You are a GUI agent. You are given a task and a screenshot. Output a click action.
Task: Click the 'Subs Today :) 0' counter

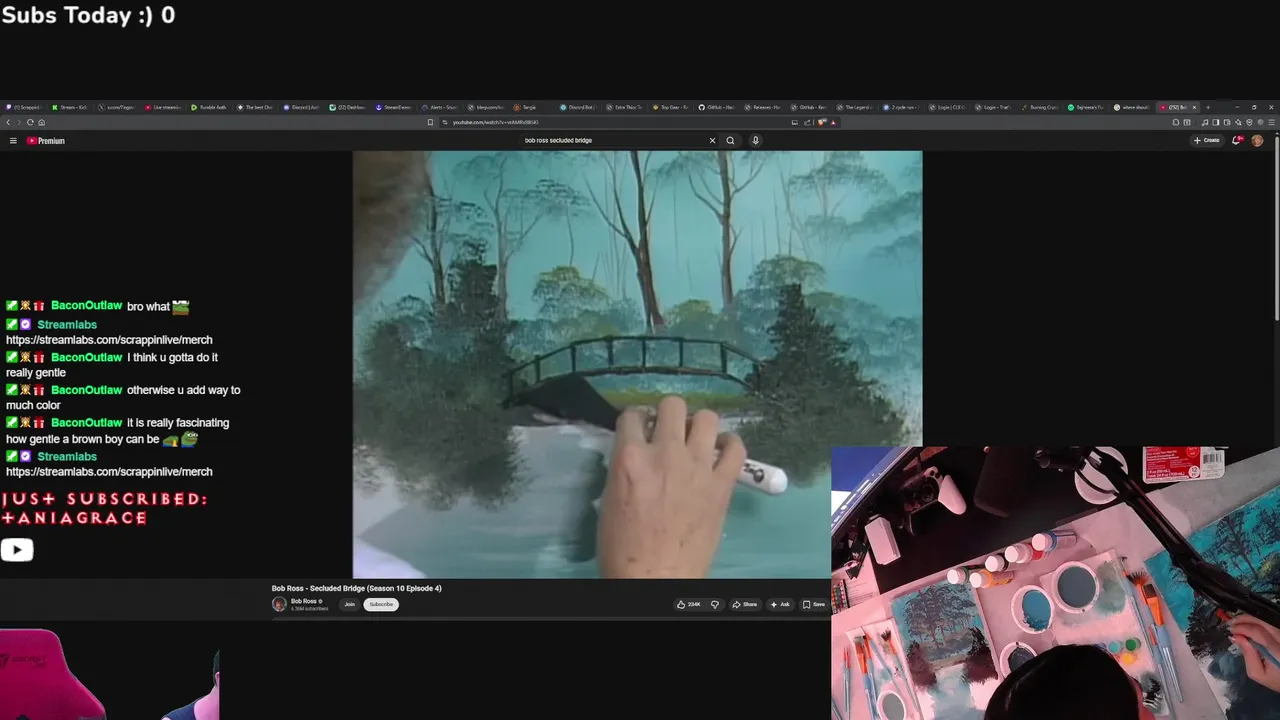[88, 15]
